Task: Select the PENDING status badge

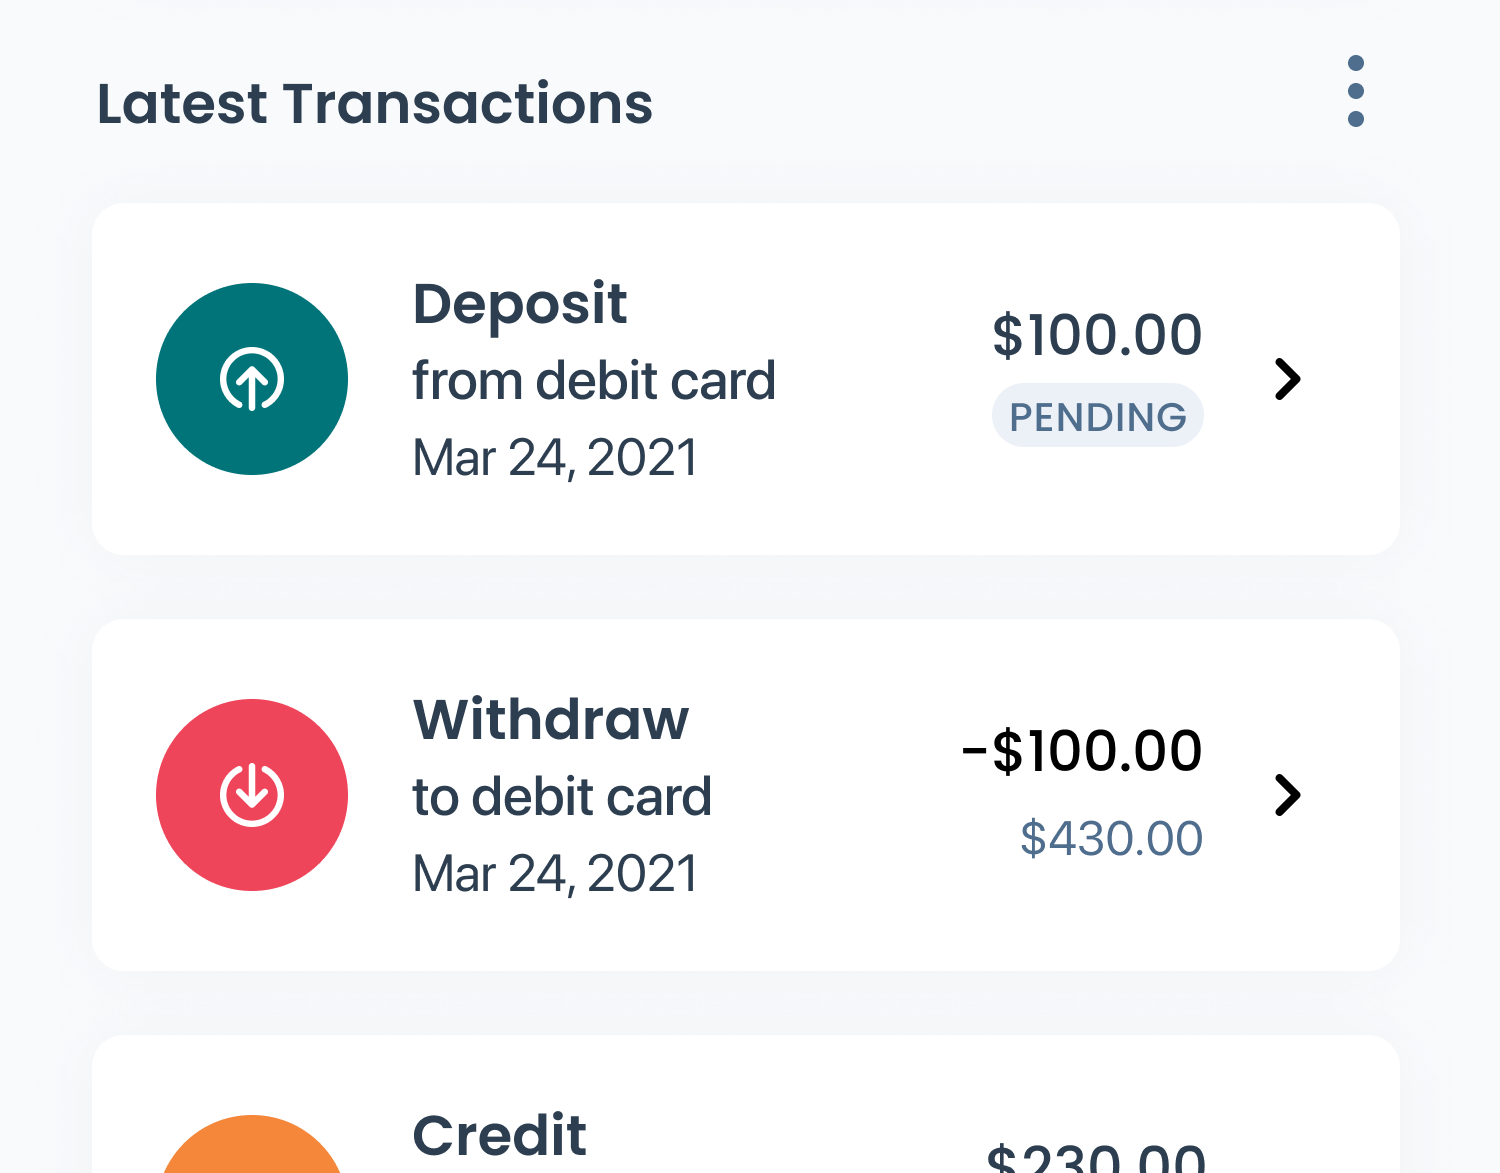Action: tap(1097, 416)
